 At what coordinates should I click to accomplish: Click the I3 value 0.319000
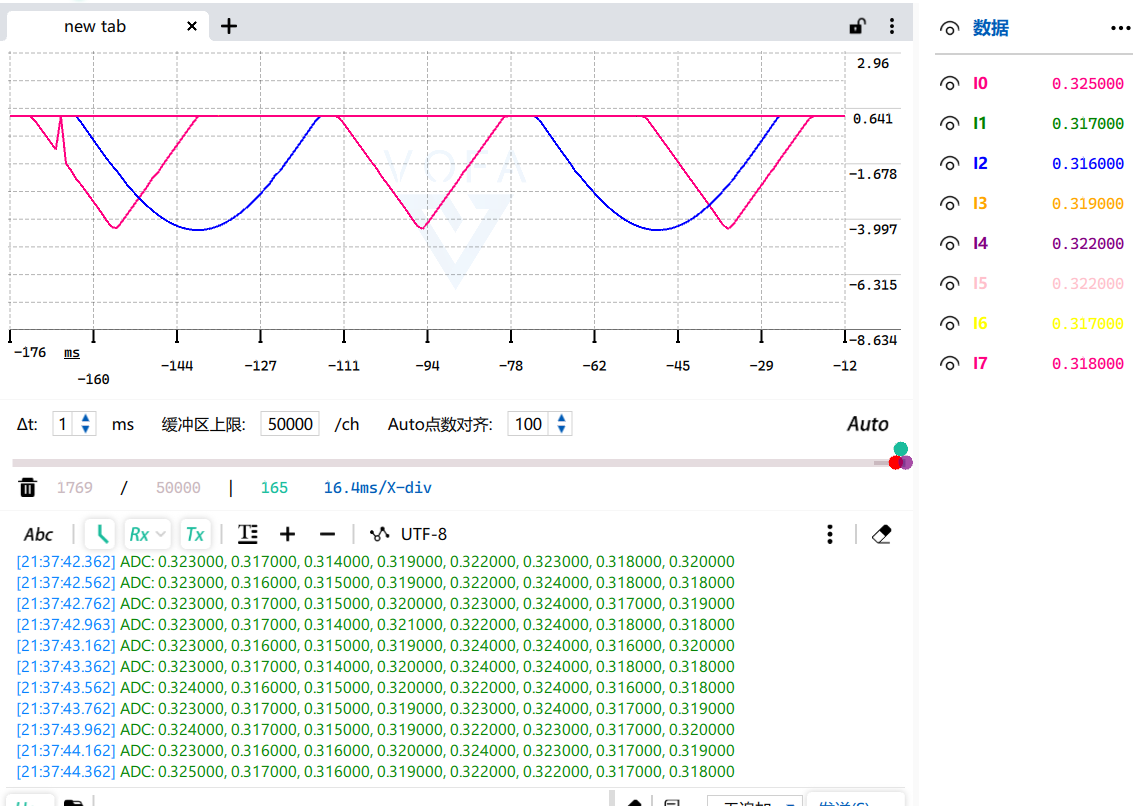tap(1087, 204)
